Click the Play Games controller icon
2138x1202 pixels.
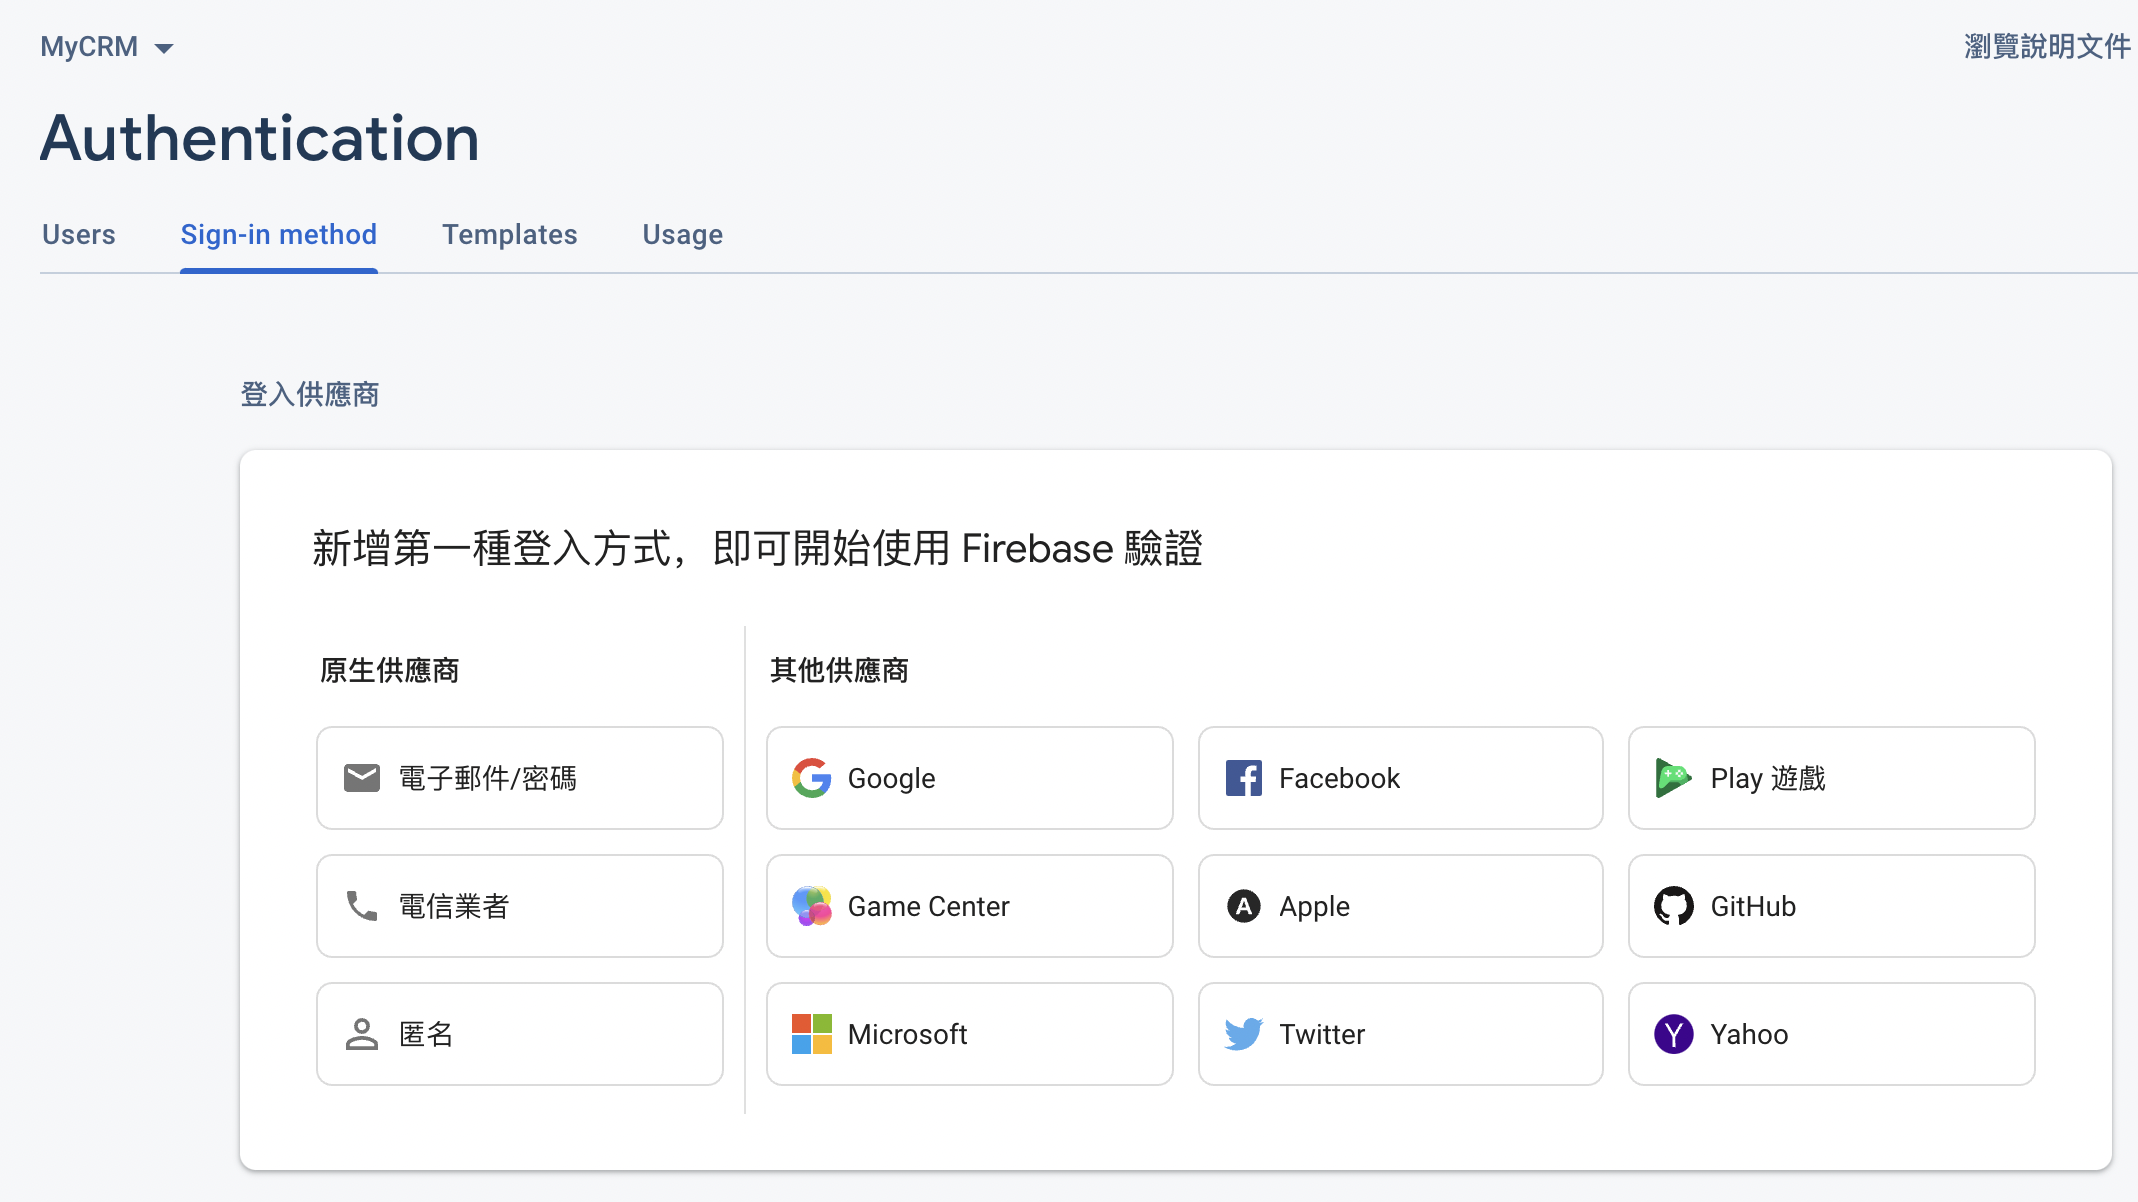(x=1673, y=778)
